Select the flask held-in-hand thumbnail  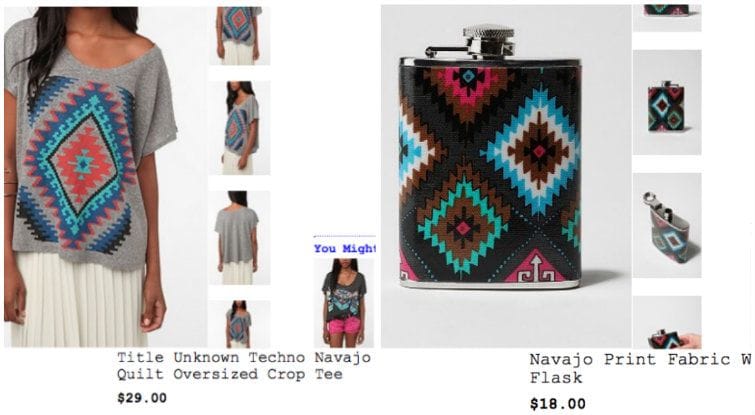667,322
